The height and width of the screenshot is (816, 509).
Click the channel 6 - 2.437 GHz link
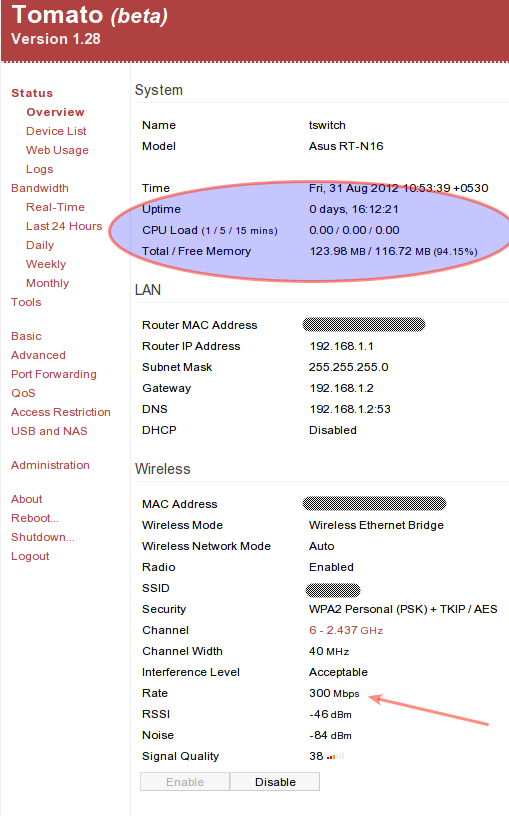tap(346, 630)
